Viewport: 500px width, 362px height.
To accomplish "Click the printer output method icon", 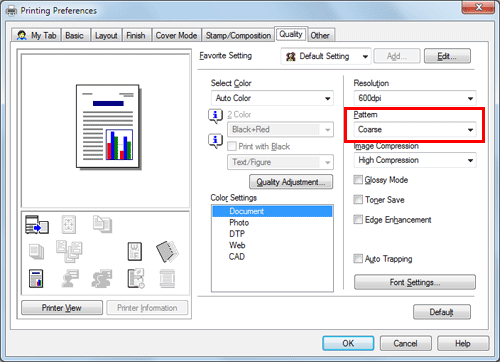I will point(37,224).
